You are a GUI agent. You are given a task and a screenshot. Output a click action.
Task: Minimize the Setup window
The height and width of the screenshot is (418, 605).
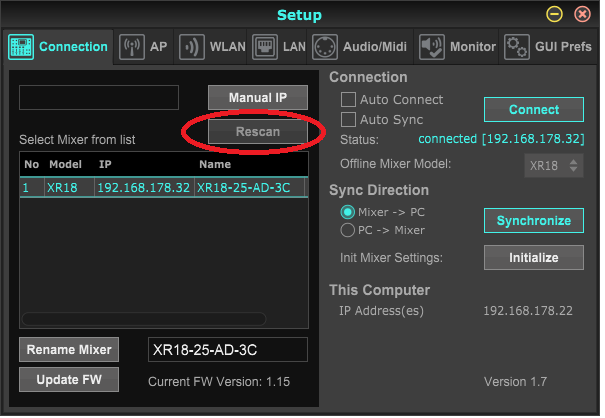tap(554, 15)
